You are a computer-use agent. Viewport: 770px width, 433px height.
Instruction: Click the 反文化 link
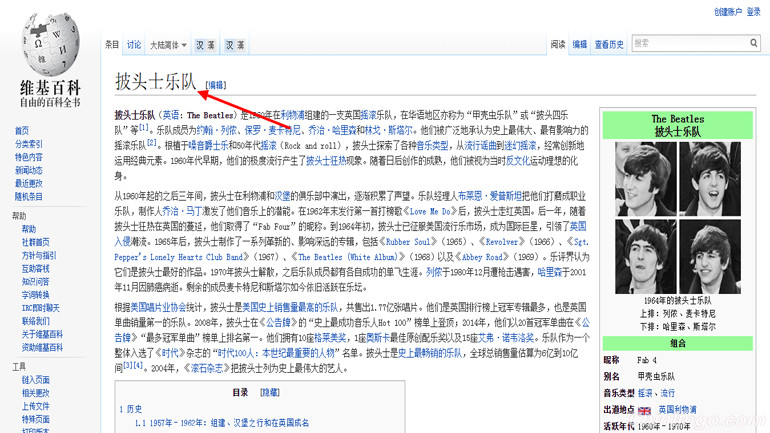[x=518, y=161]
